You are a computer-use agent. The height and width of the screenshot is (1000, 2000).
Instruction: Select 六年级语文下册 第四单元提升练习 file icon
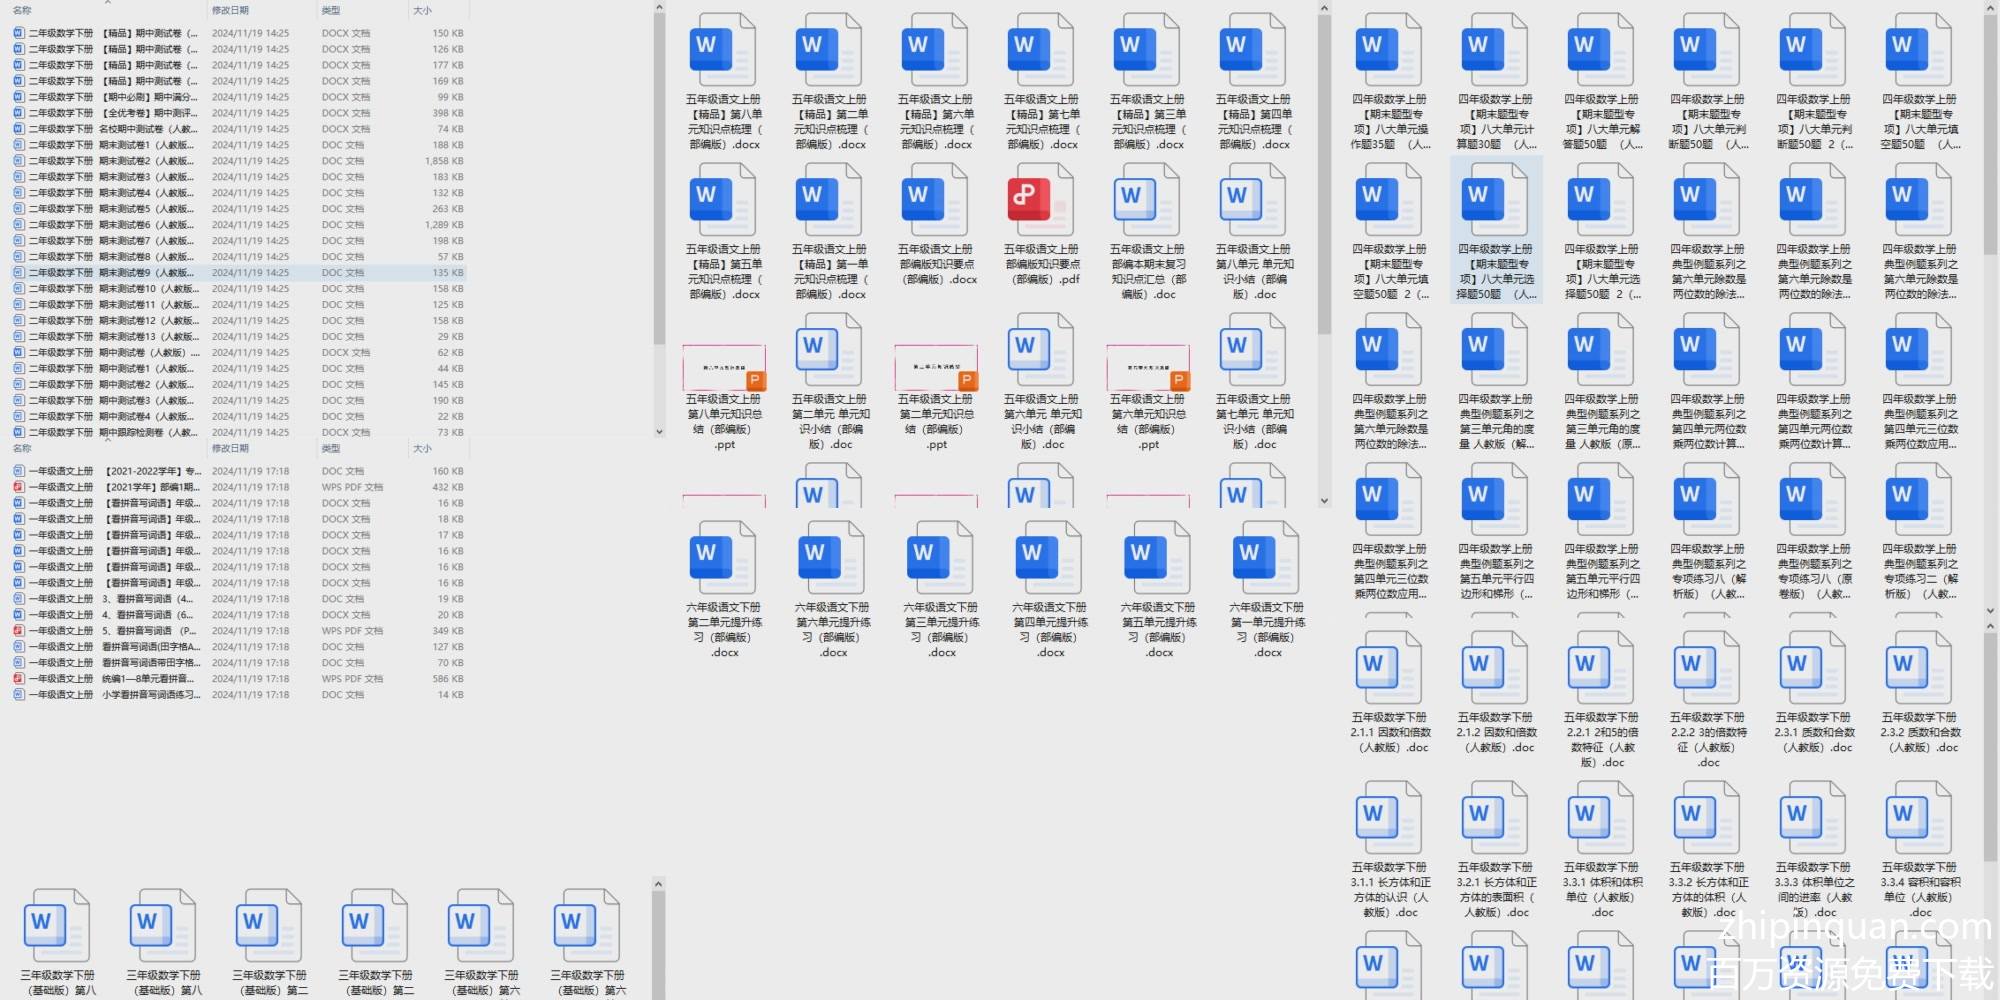tap(1050, 557)
